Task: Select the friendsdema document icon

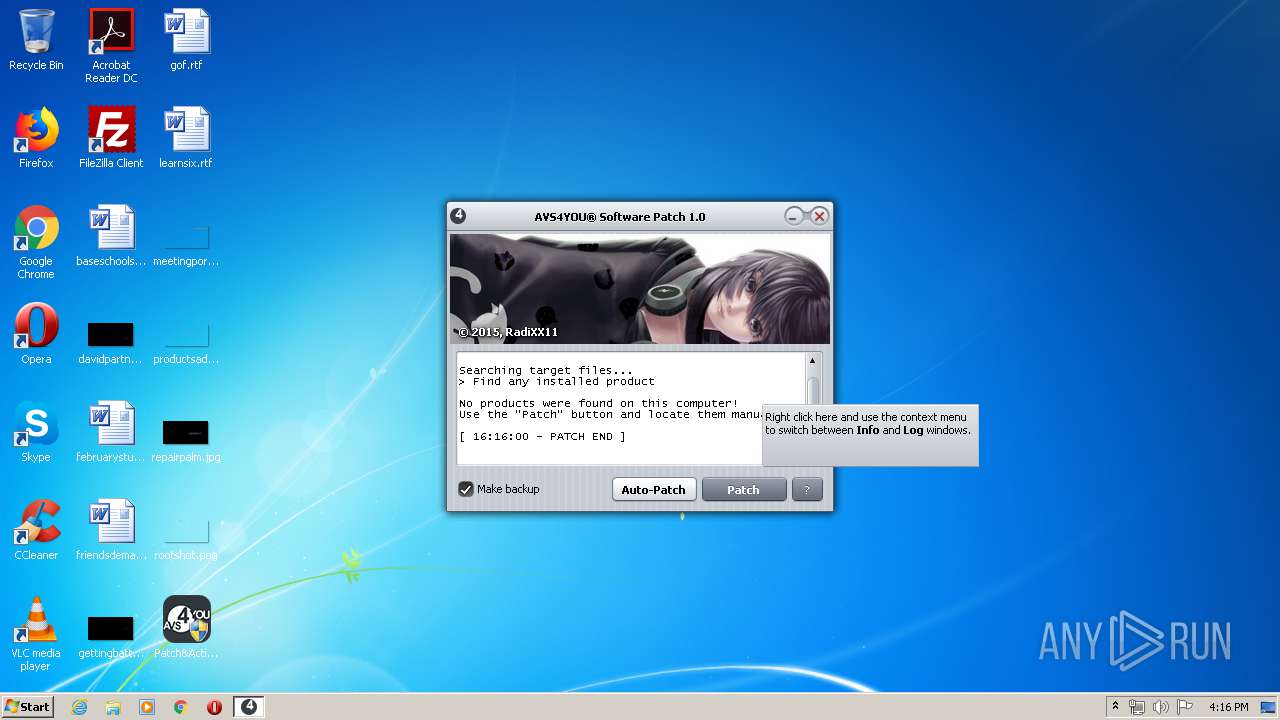Action: pos(111,530)
